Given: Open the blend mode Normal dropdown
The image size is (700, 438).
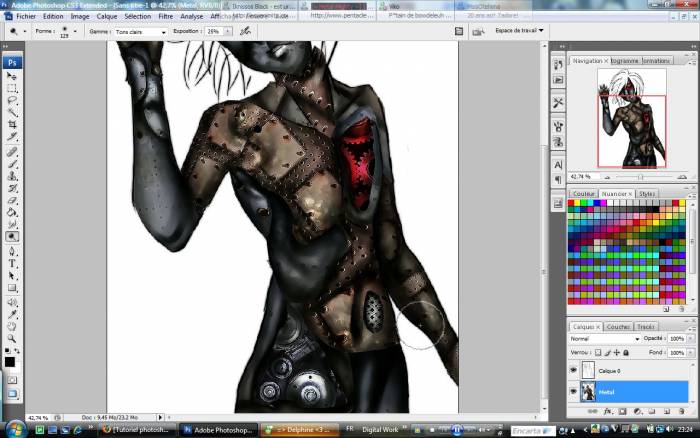Looking at the screenshot, I should (604, 339).
